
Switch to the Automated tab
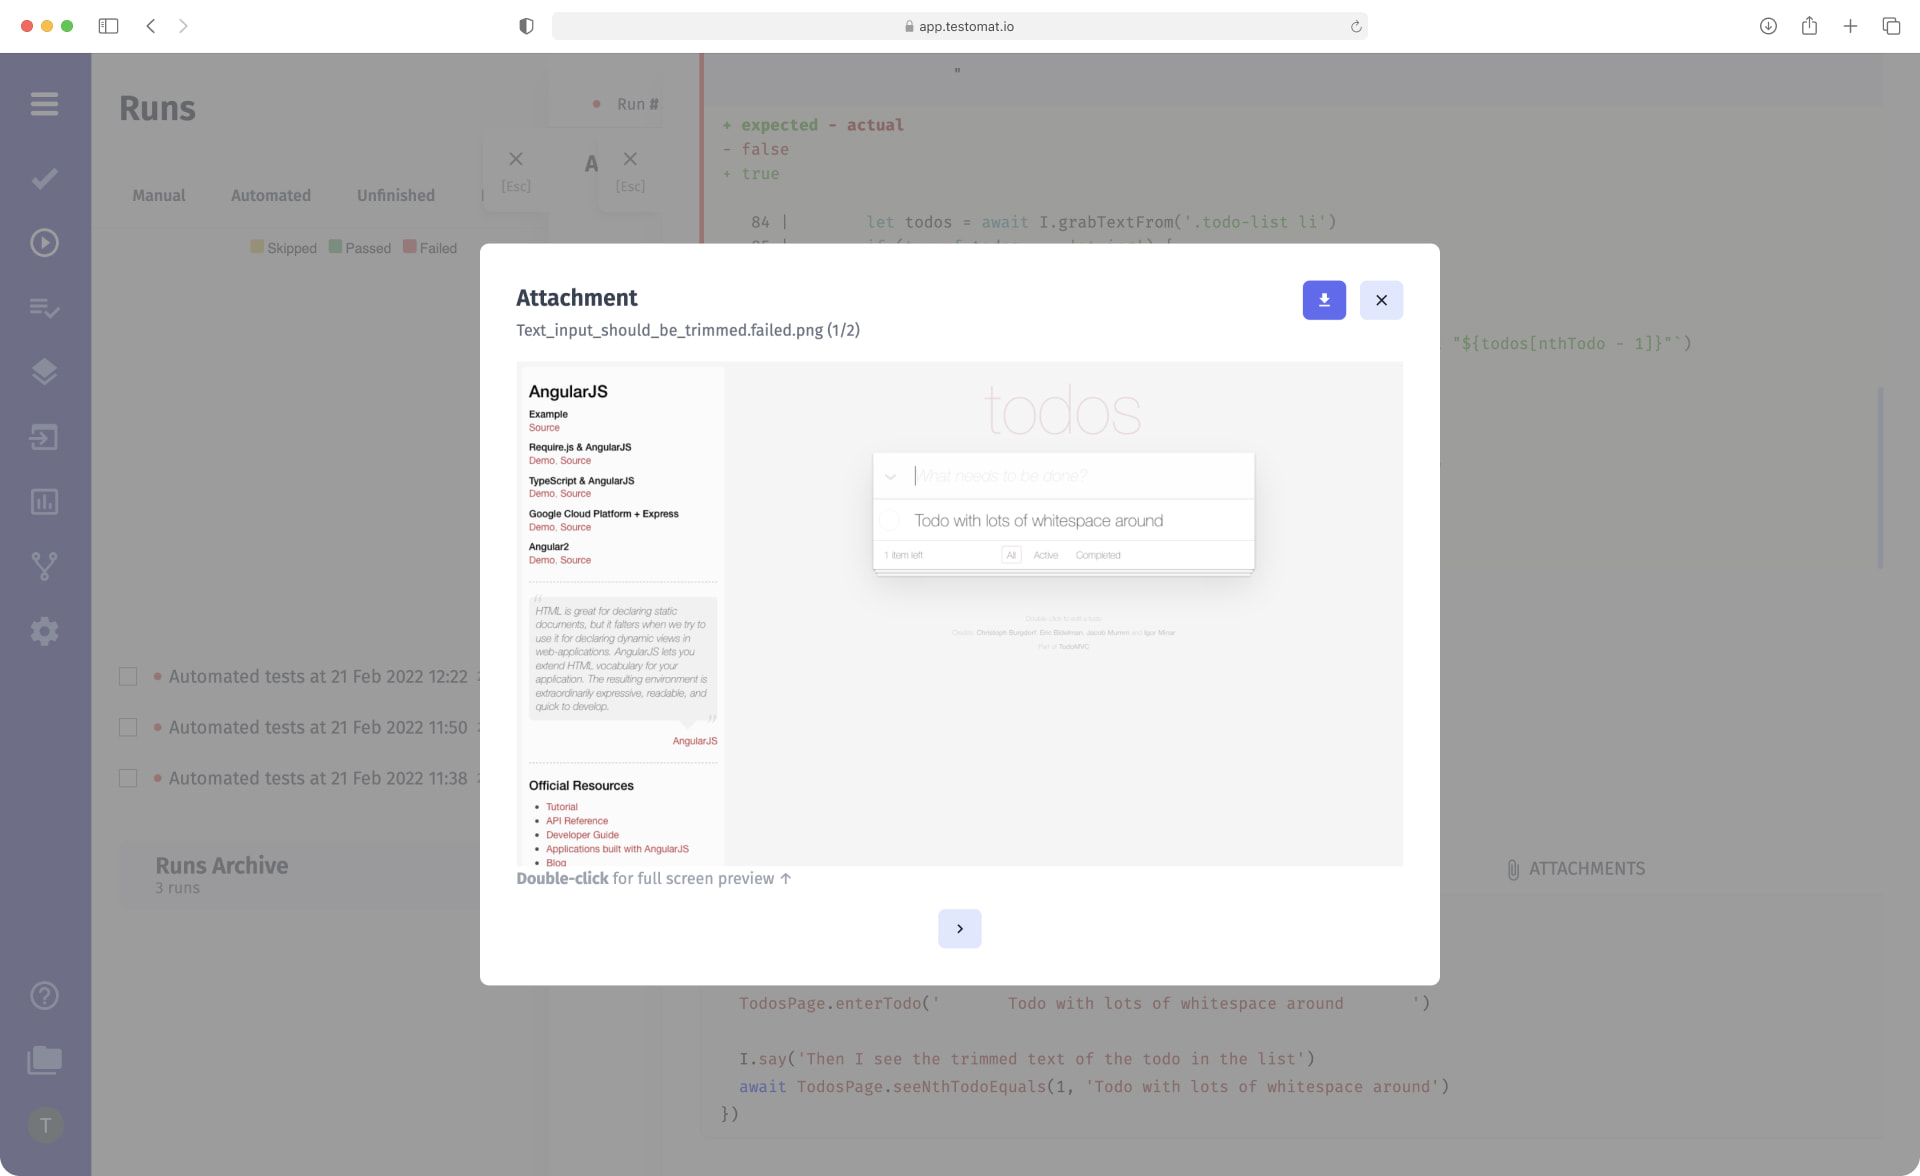270,196
